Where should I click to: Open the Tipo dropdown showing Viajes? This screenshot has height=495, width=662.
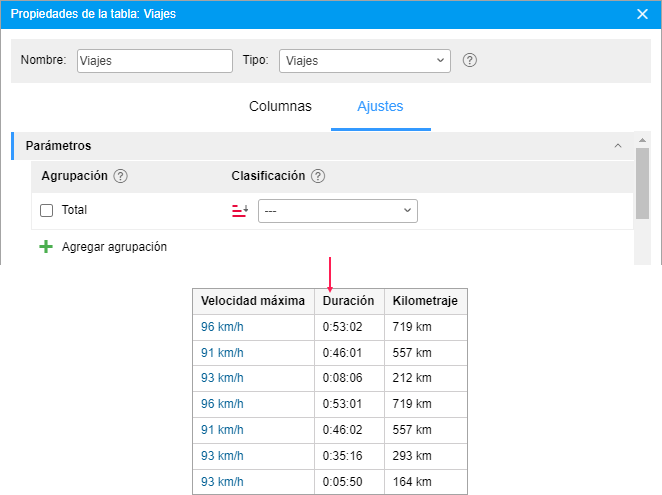tap(365, 60)
